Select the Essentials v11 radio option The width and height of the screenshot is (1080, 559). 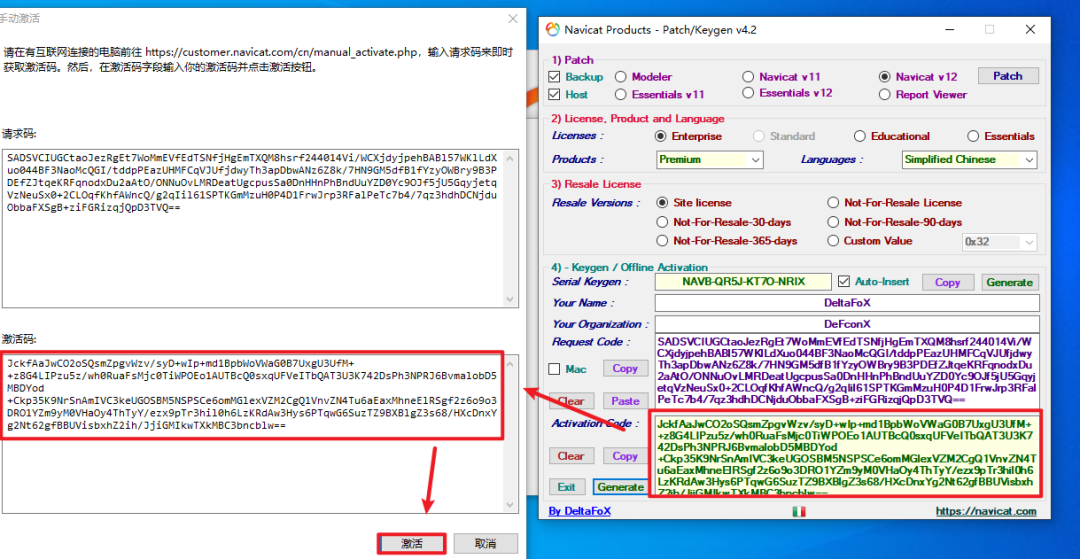click(x=620, y=94)
